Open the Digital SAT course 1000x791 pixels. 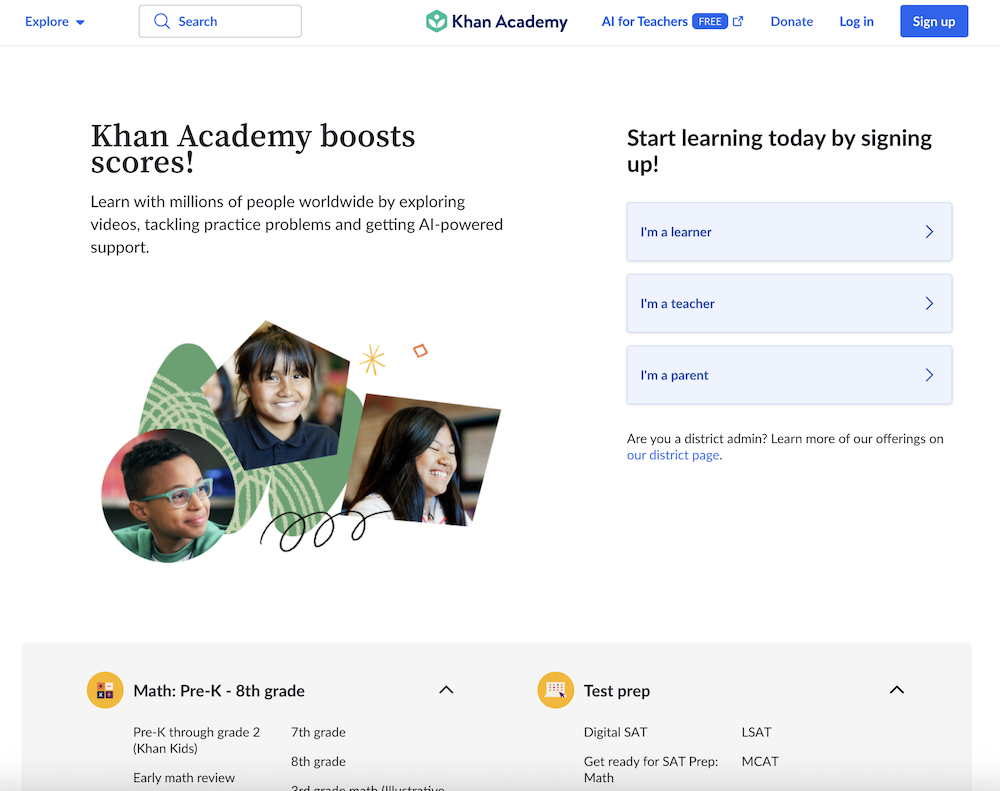click(615, 732)
